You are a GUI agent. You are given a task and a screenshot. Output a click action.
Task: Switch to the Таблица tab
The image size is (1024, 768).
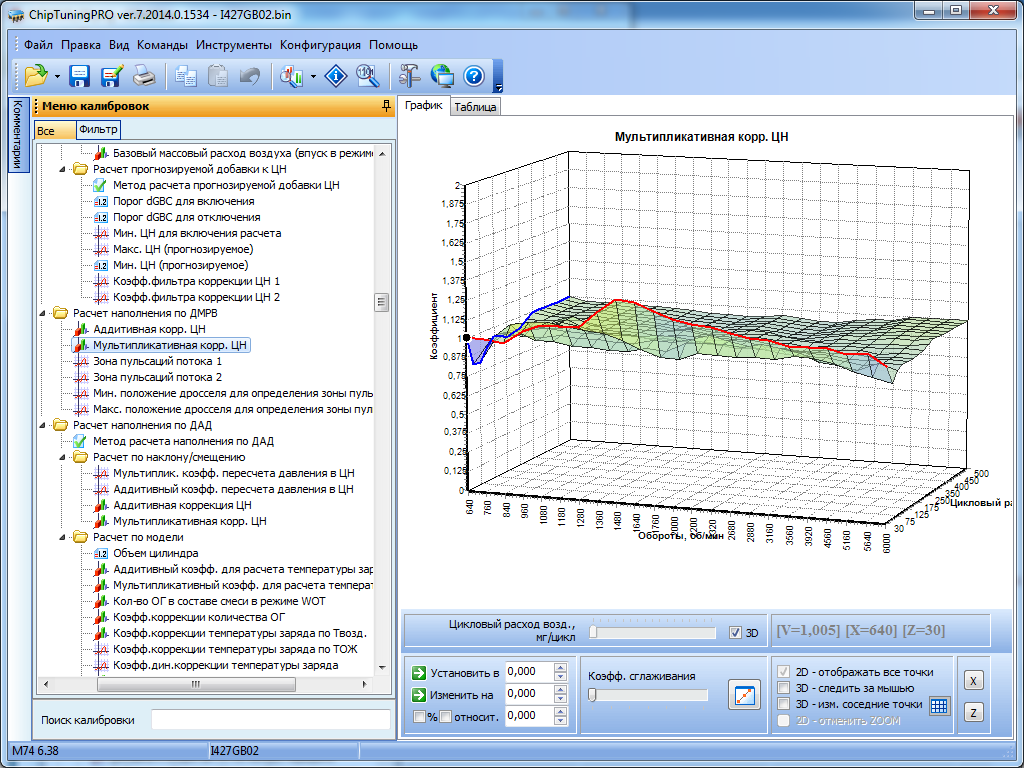(475, 107)
